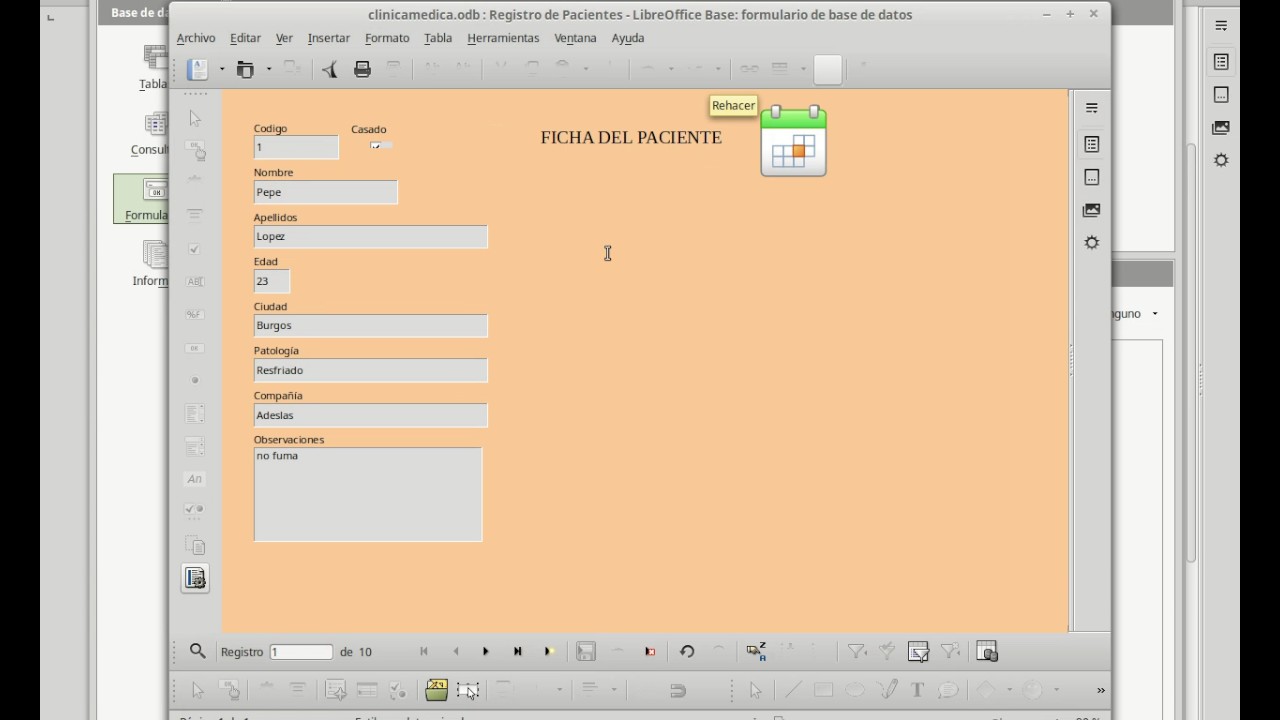Click the Registro number input box
1280x720 pixels.
click(x=301, y=651)
